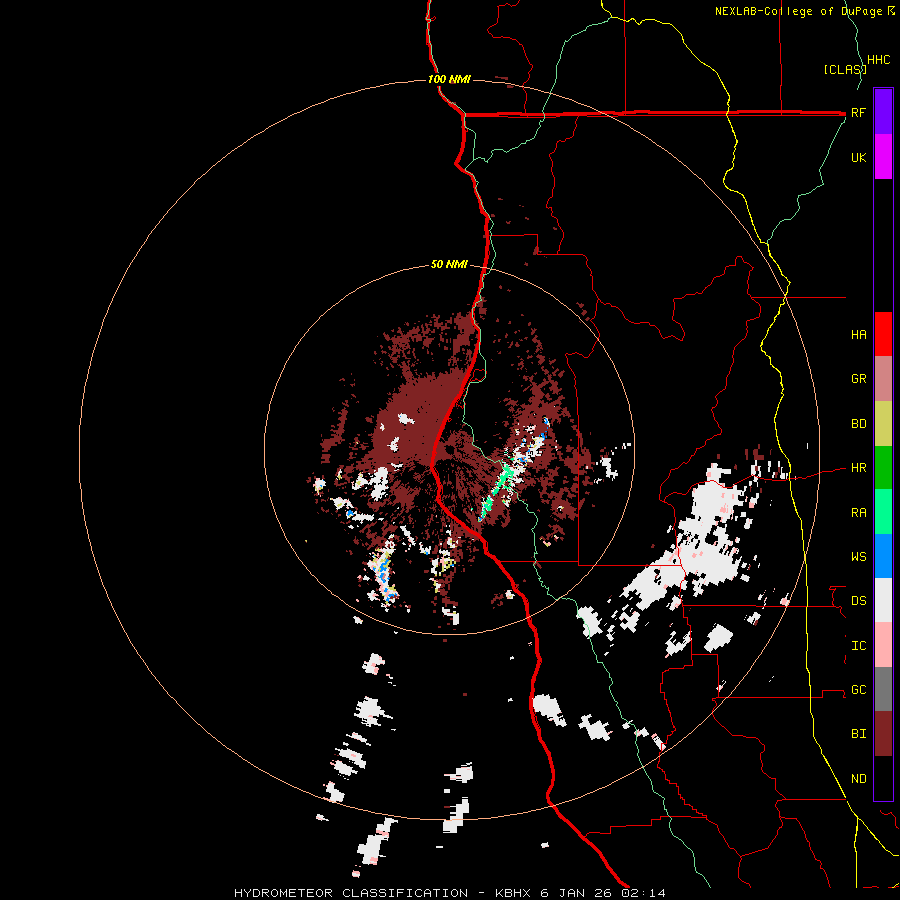Click the HHC product code label
The image size is (900, 900).
point(878,60)
